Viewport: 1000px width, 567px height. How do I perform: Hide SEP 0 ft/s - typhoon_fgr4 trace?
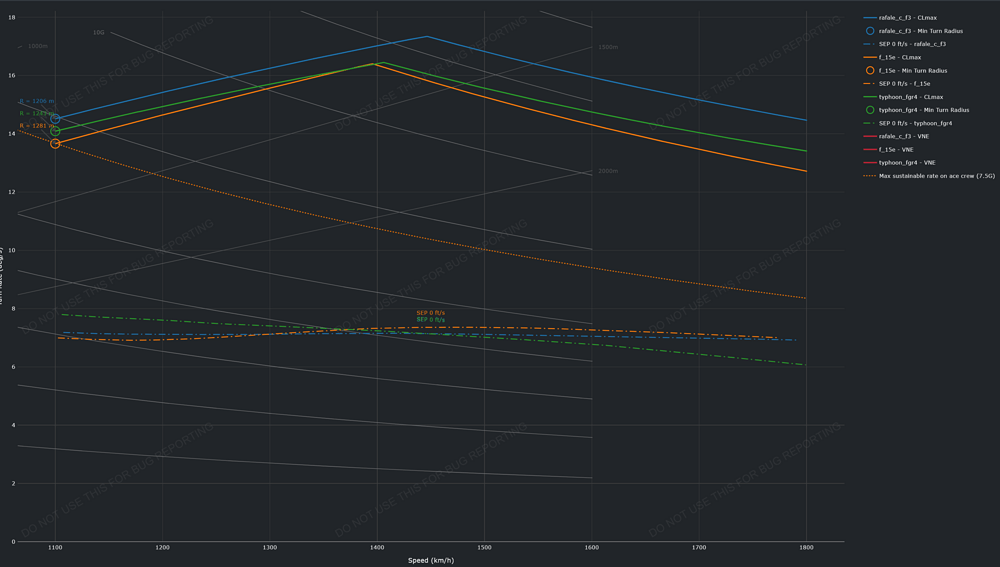915,123
